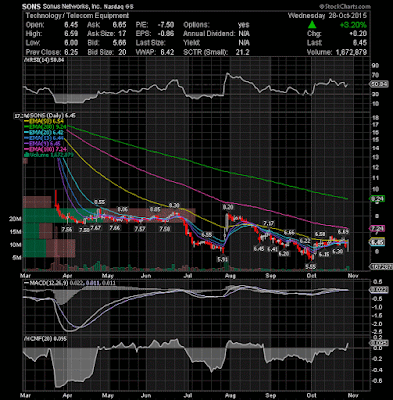Click the +3.20% percent change value
This screenshot has height=400, width=393.
pyautogui.click(x=353, y=25)
